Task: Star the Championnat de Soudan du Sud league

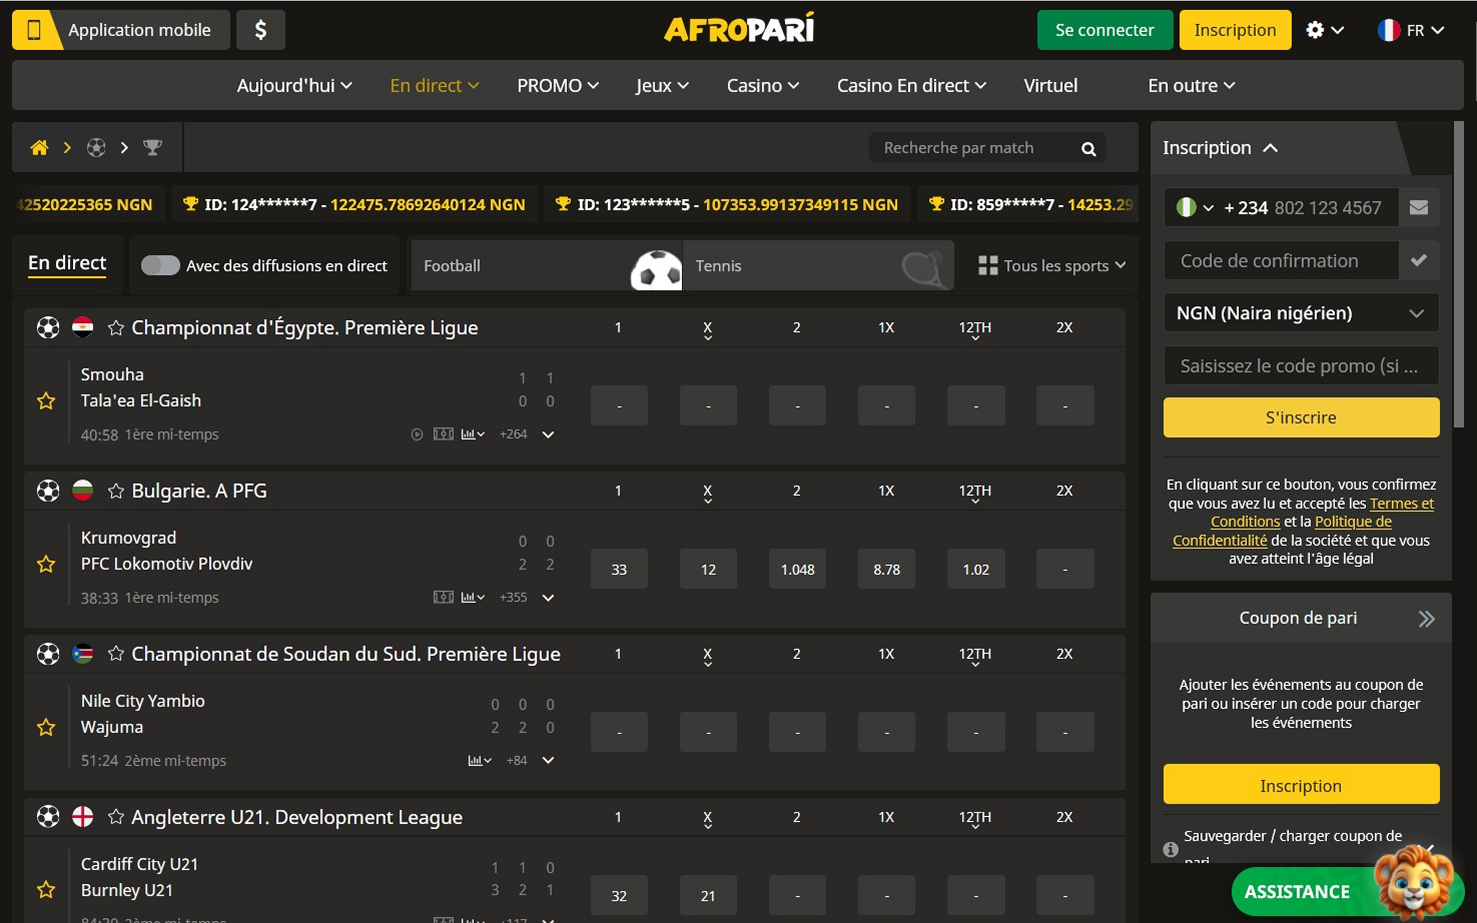Action: (116, 654)
